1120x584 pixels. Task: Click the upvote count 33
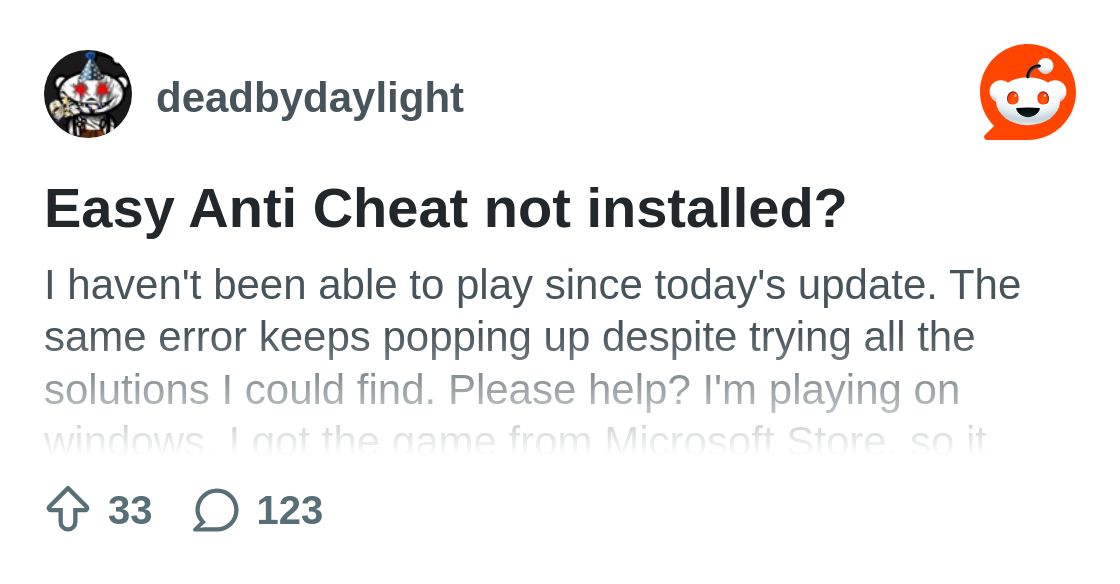[x=130, y=510]
